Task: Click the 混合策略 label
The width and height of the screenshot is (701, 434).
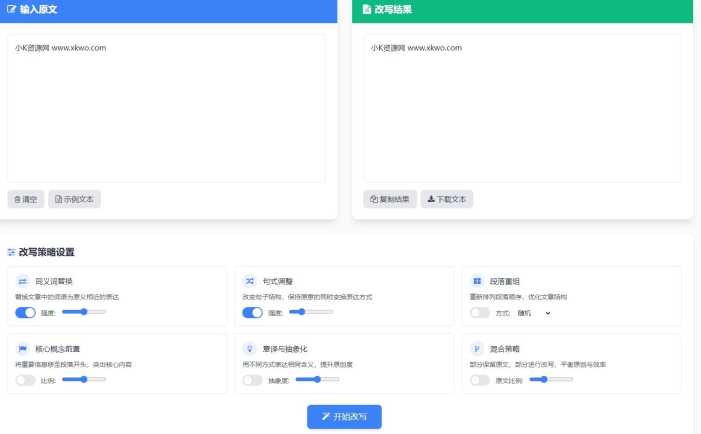Action: coord(505,349)
